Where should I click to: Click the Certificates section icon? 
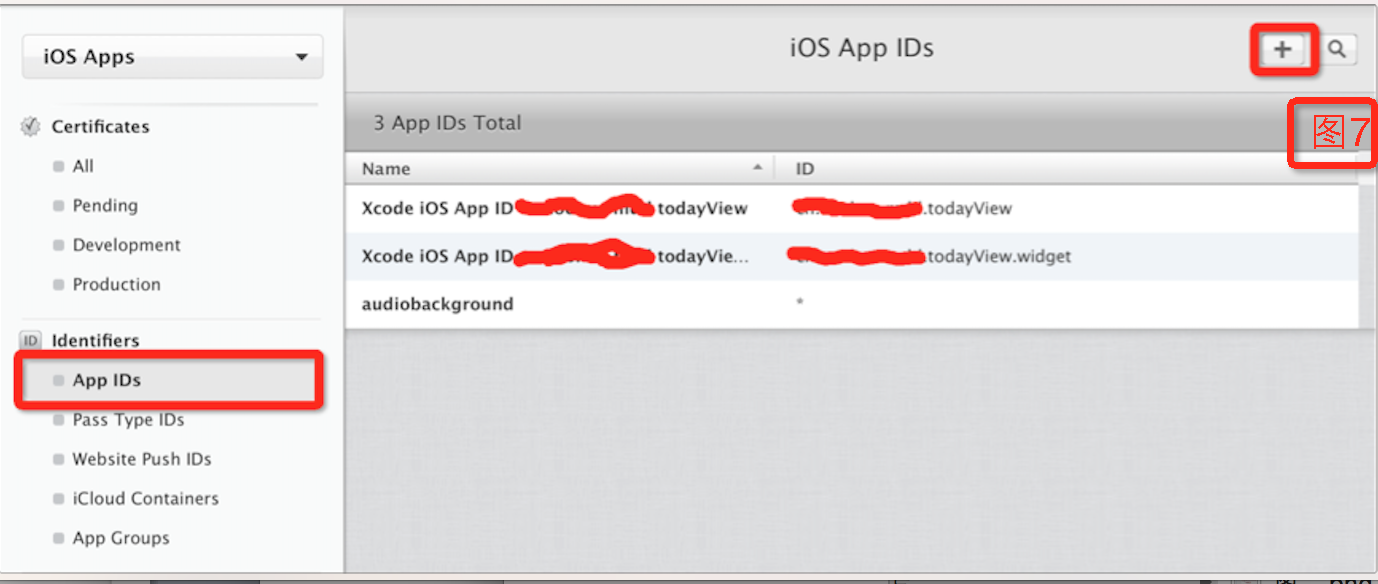point(31,127)
